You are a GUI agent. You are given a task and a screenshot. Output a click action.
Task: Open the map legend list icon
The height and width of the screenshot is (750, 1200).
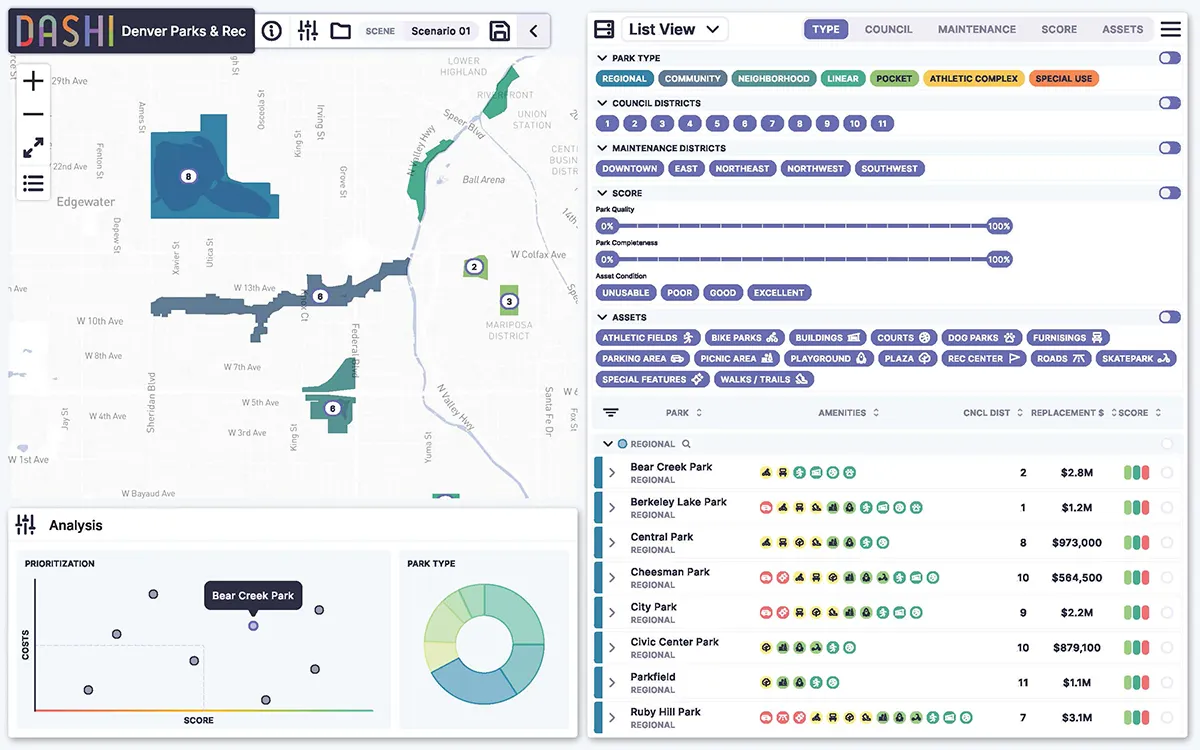coord(33,183)
